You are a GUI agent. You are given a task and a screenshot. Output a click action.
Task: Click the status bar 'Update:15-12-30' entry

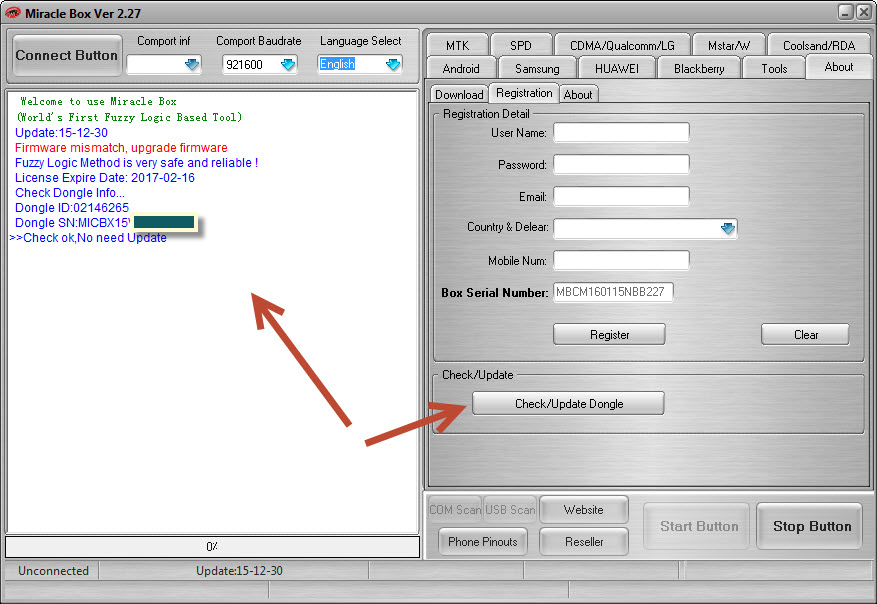(239, 570)
